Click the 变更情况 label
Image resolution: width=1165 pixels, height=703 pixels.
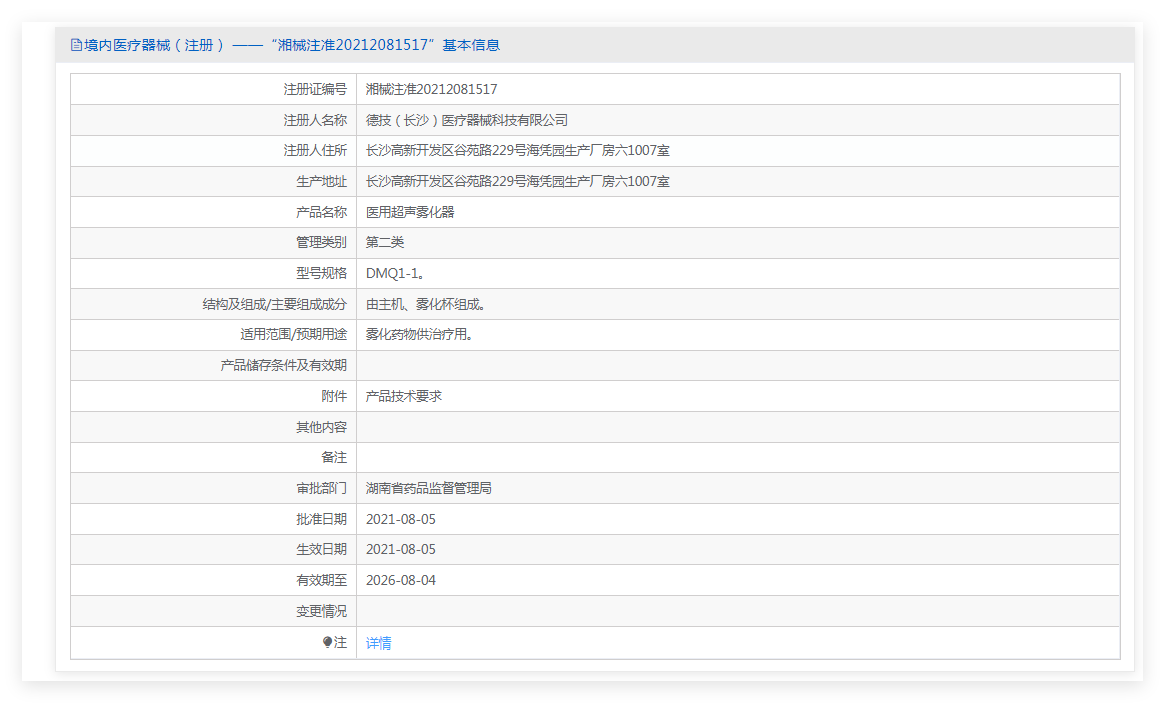[x=322, y=612]
